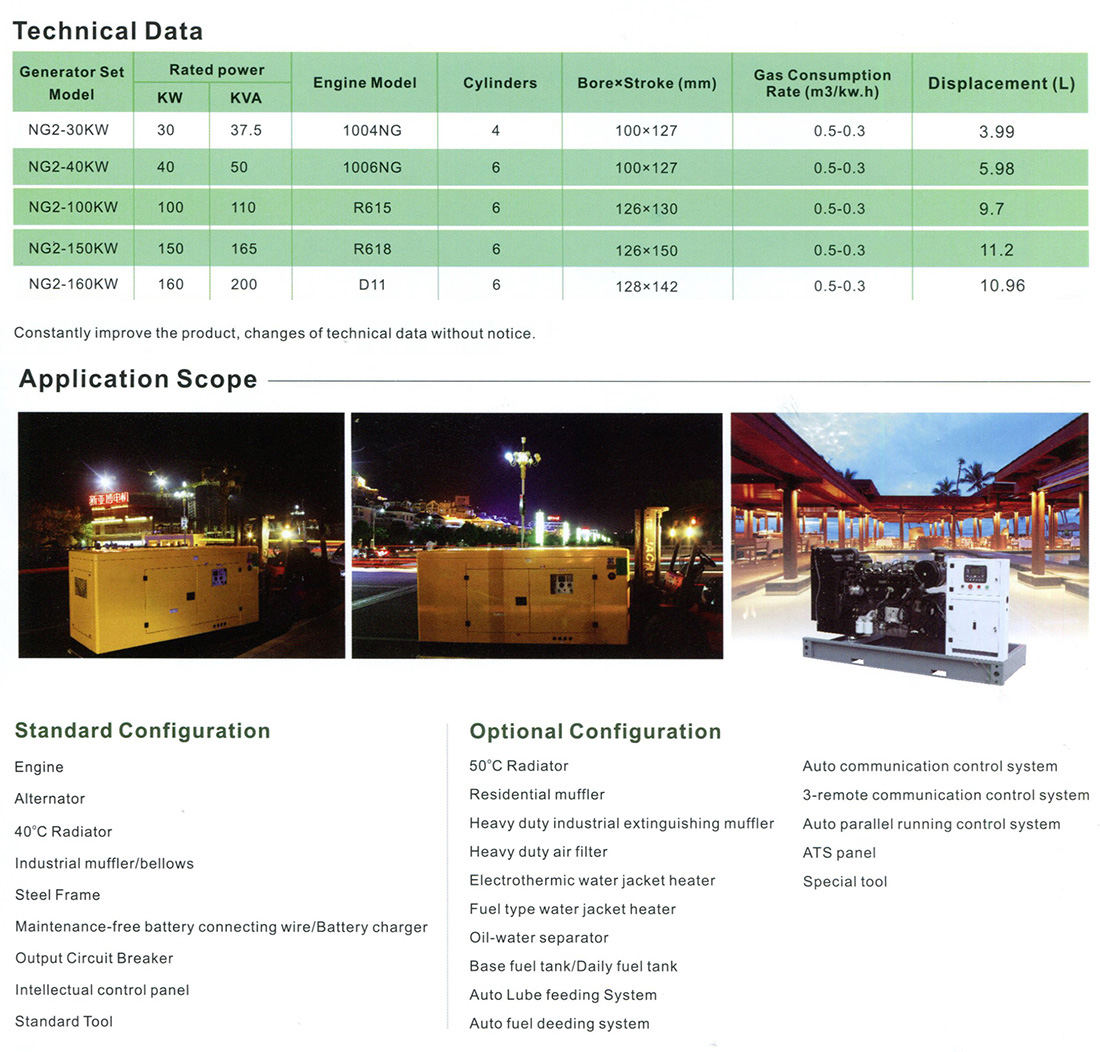Click the 'Special tool' item
Screen dimensions: 1100x1052
pyautogui.click(x=845, y=882)
